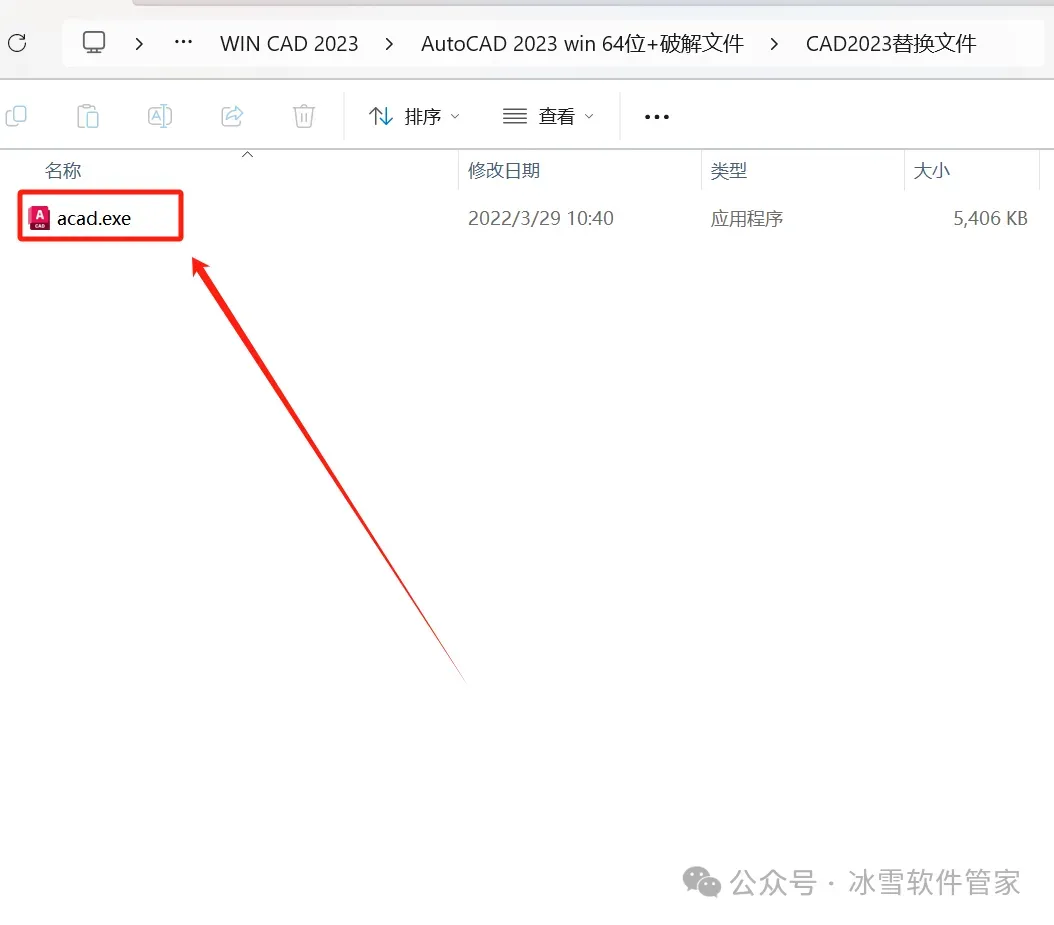The image size is (1054, 925).
Task: Sort by the 类型 column header
Action: click(729, 171)
